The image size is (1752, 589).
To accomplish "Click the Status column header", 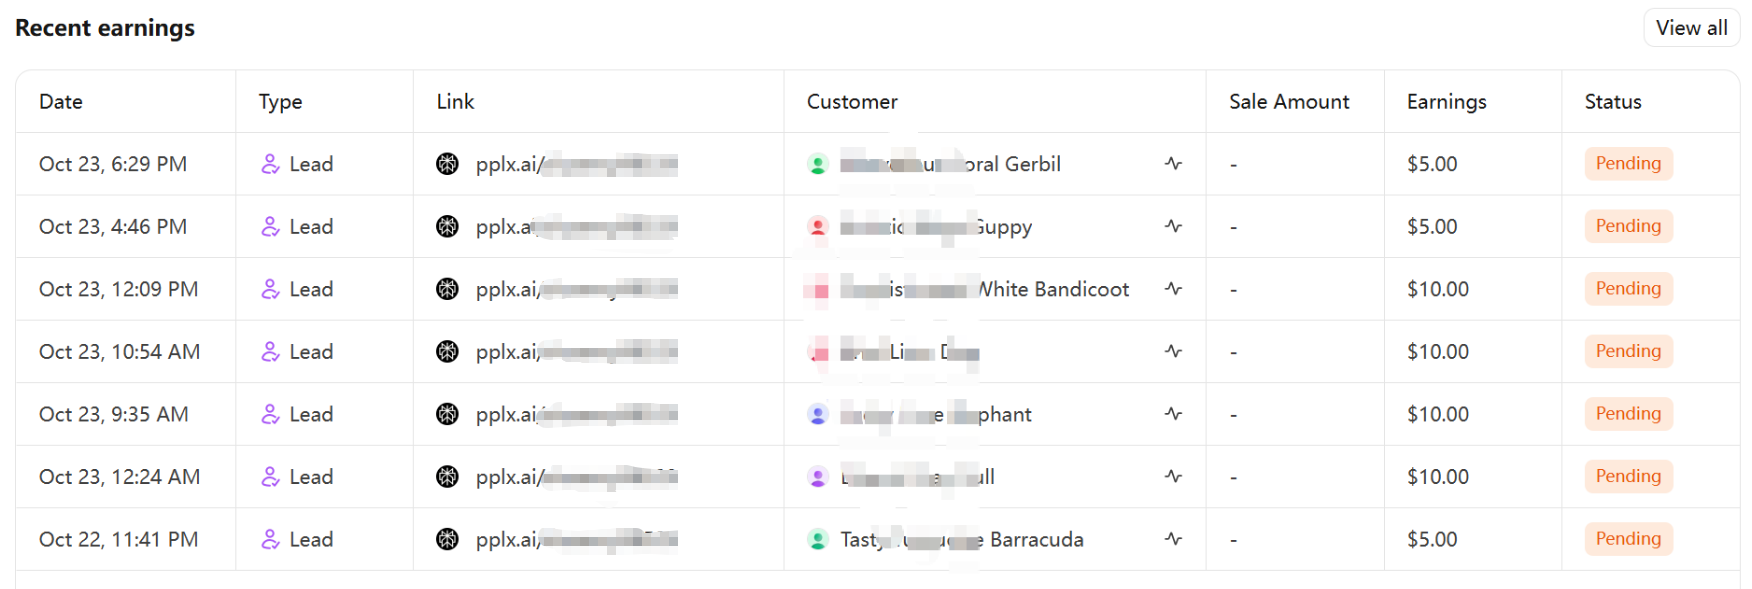I will (x=1612, y=102).
